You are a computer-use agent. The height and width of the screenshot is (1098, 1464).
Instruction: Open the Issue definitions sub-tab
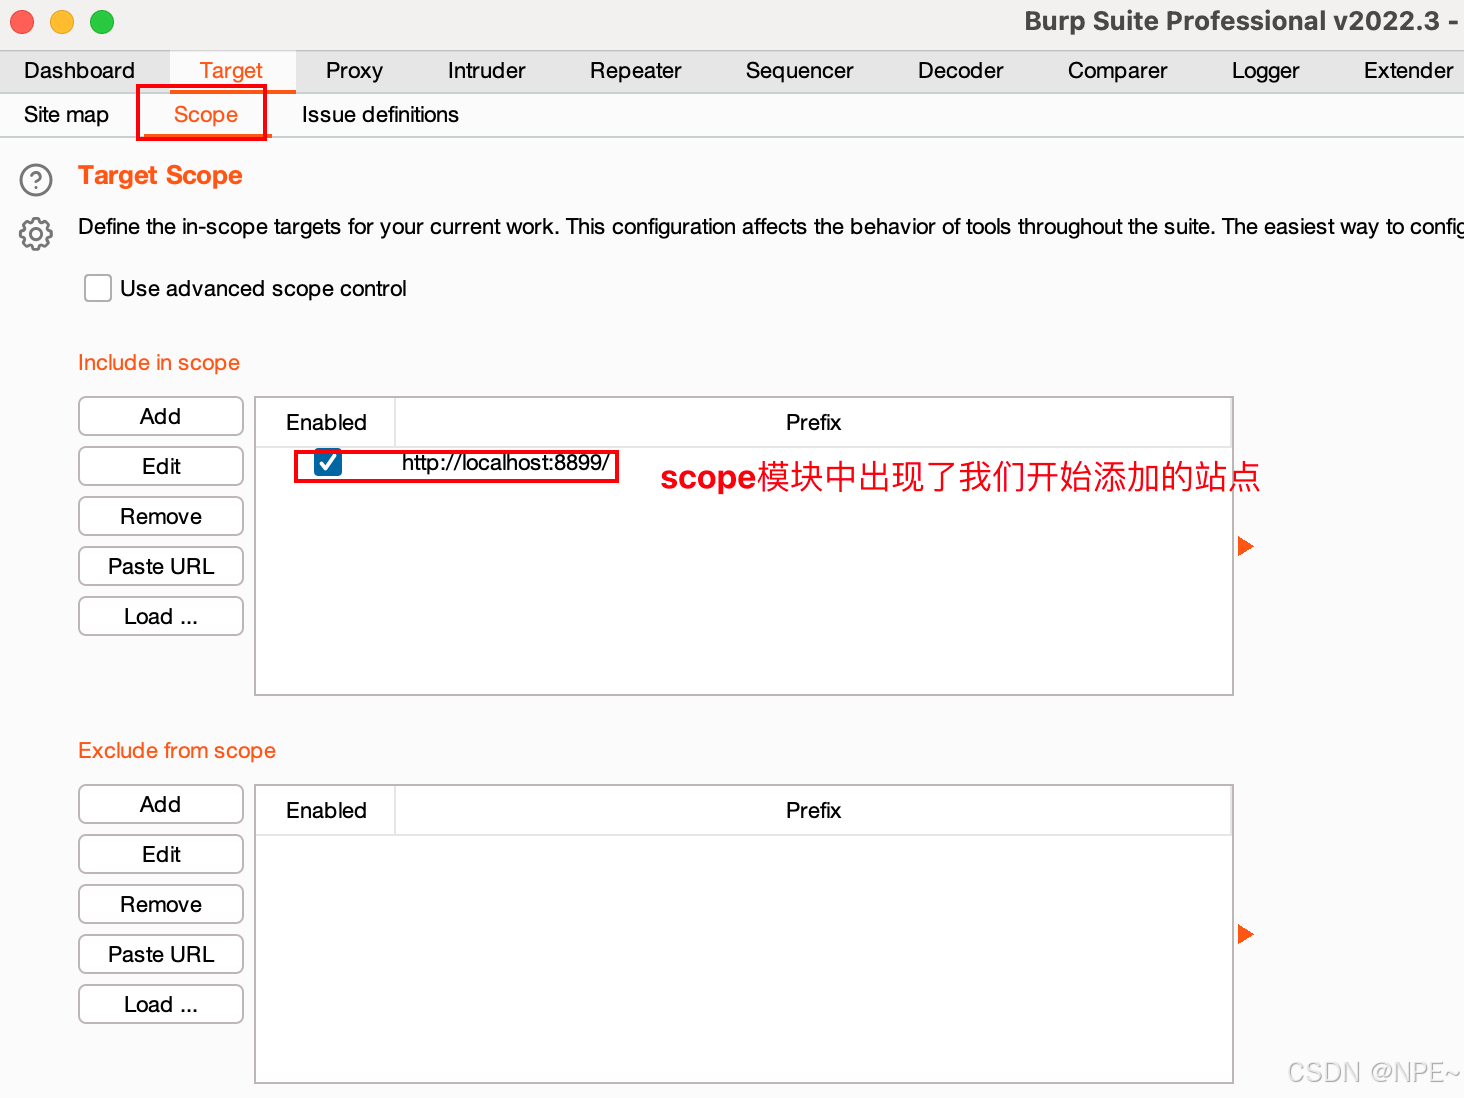(x=381, y=115)
